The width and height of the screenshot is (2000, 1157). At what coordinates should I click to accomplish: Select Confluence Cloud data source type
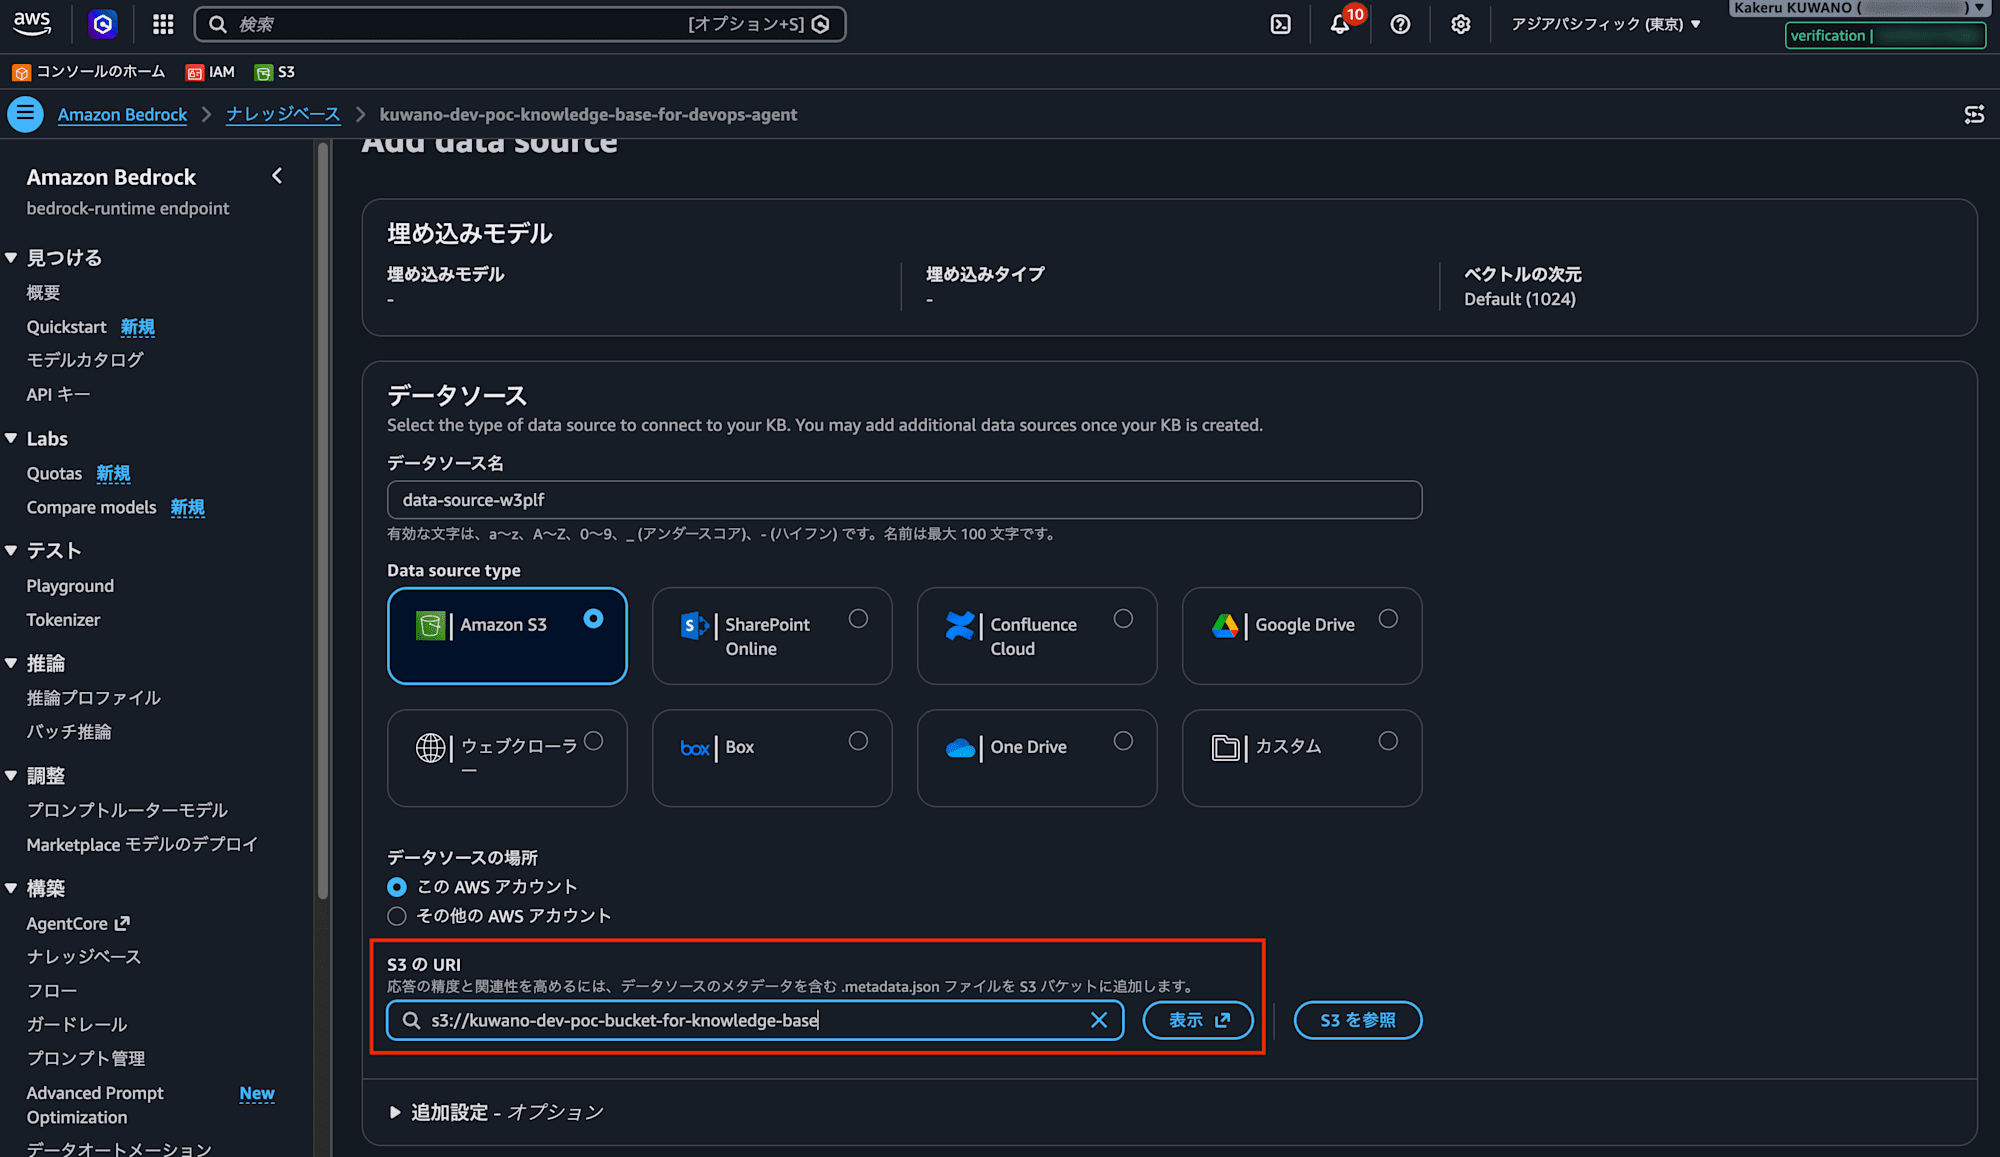1037,636
